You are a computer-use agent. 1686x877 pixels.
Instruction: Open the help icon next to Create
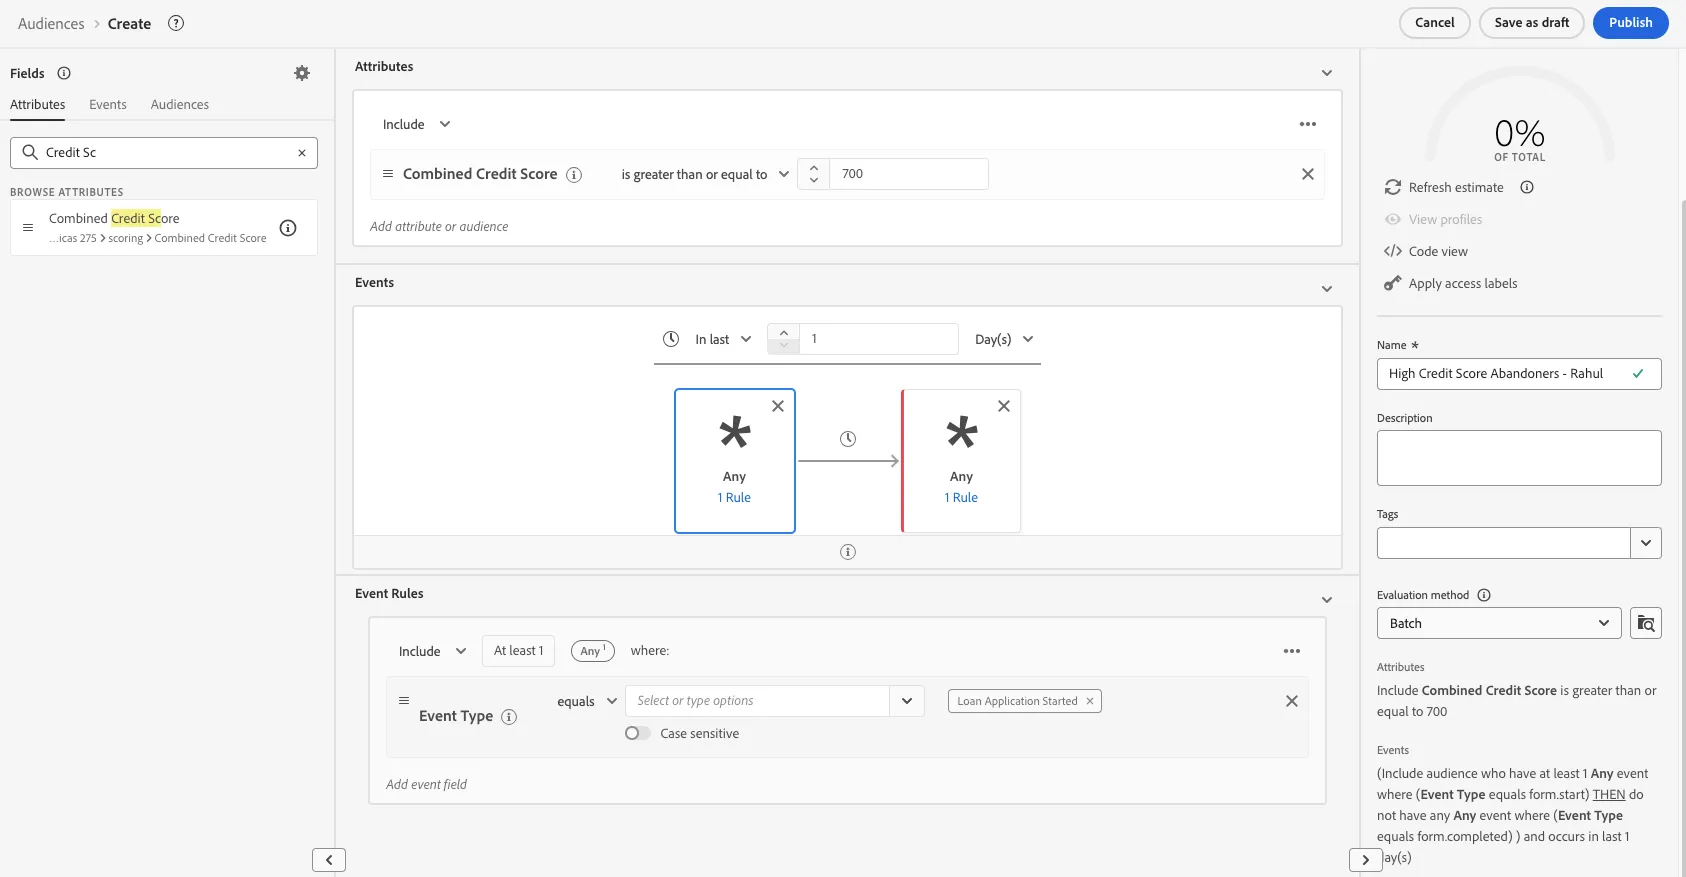[x=176, y=23]
